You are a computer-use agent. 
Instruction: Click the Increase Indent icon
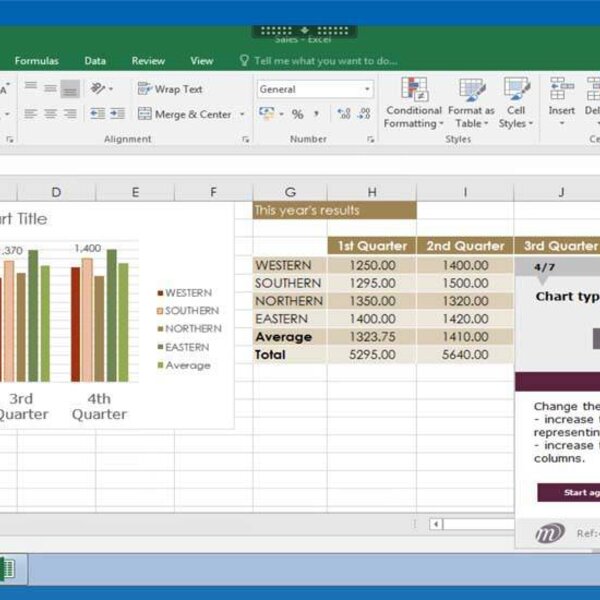(117, 114)
